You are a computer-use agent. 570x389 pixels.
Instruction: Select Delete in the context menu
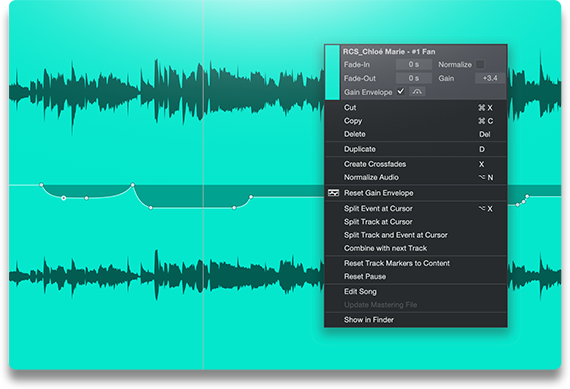[x=416, y=134]
